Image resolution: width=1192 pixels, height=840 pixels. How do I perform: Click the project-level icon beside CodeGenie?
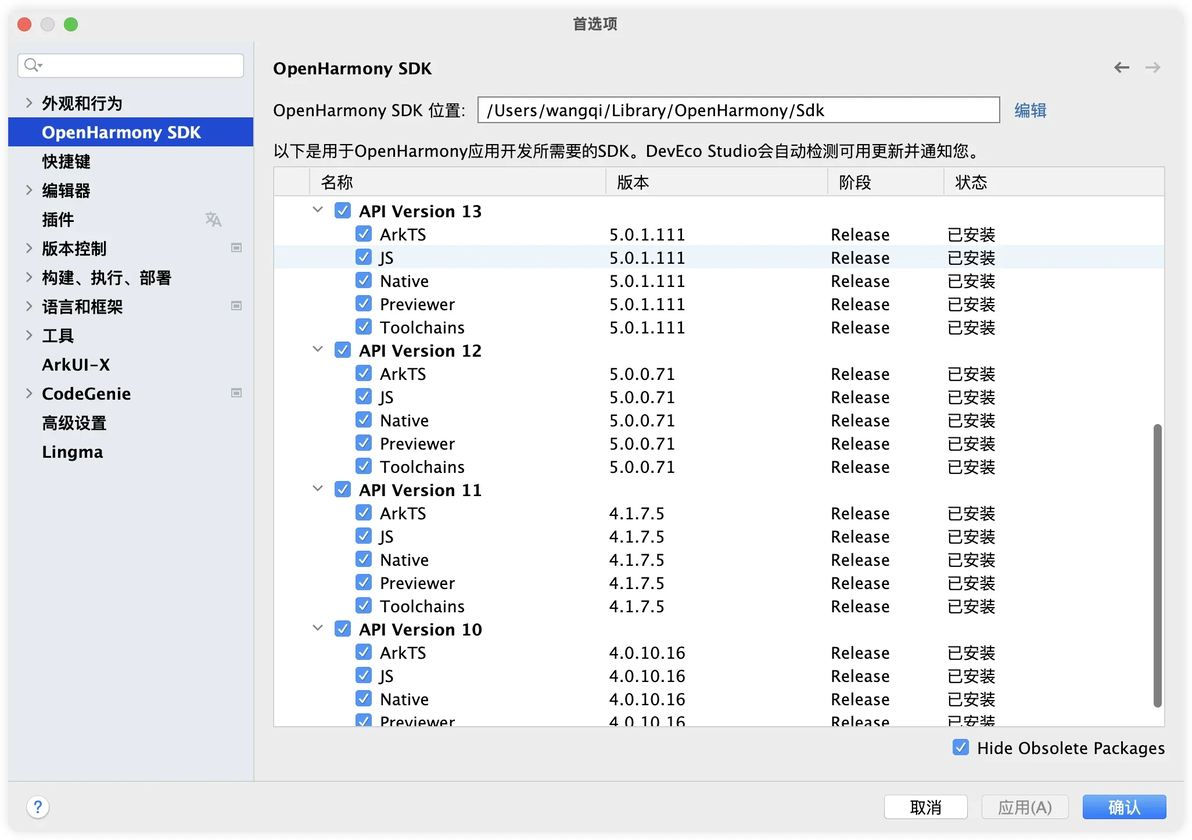(x=236, y=393)
